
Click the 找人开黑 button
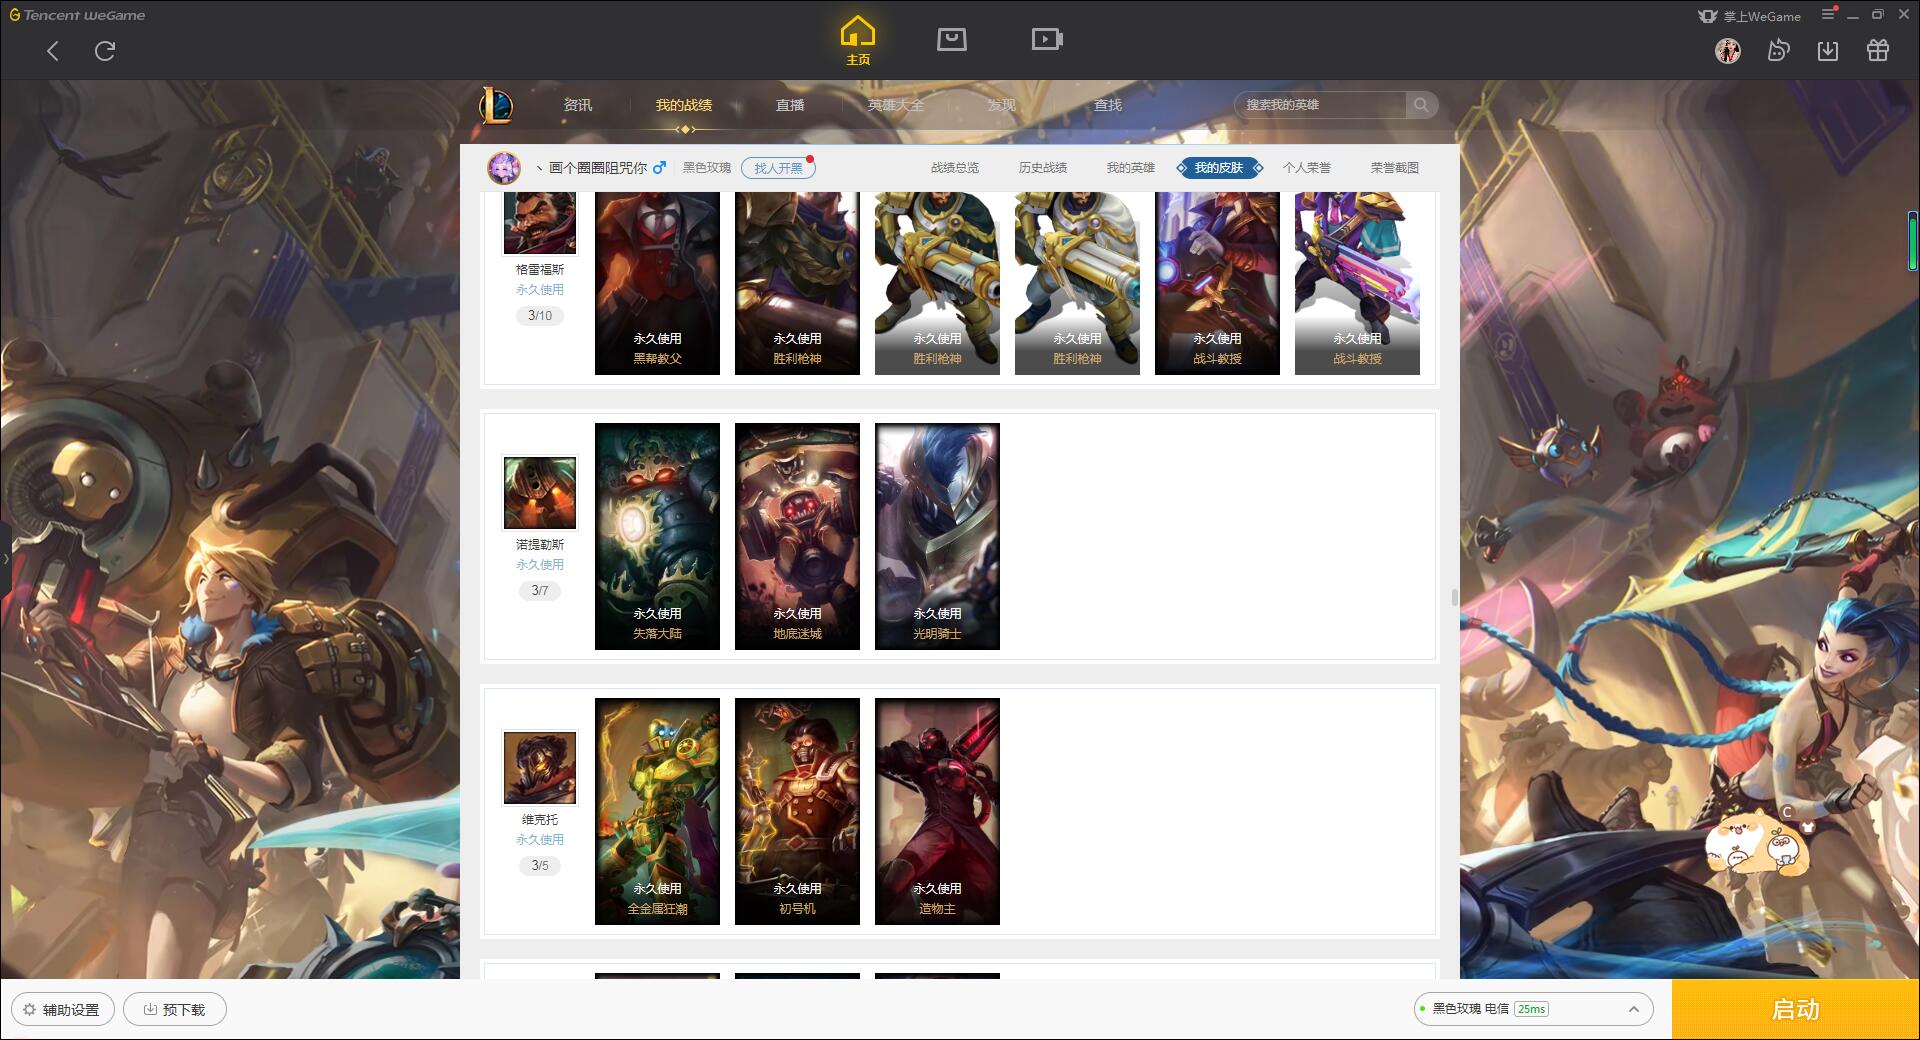tap(778, 168)
